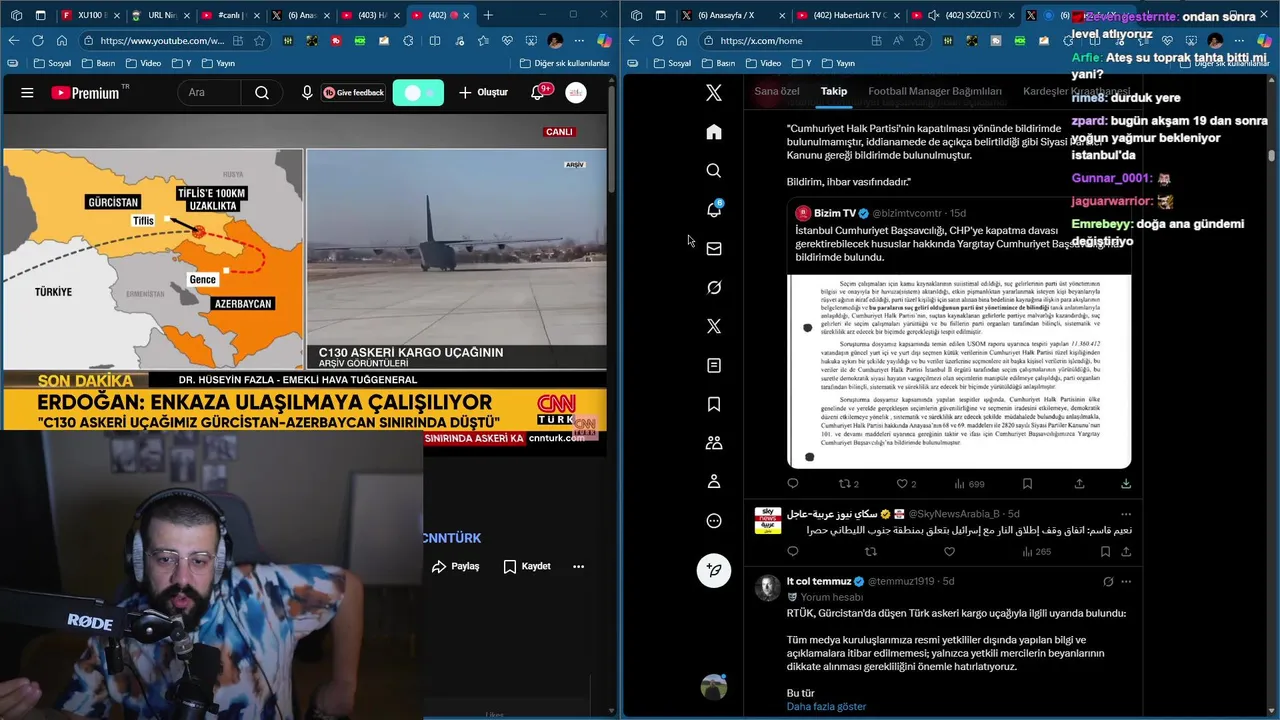
Task: Reply to the Bizim TV quoted post
Action: click(793, 484)
